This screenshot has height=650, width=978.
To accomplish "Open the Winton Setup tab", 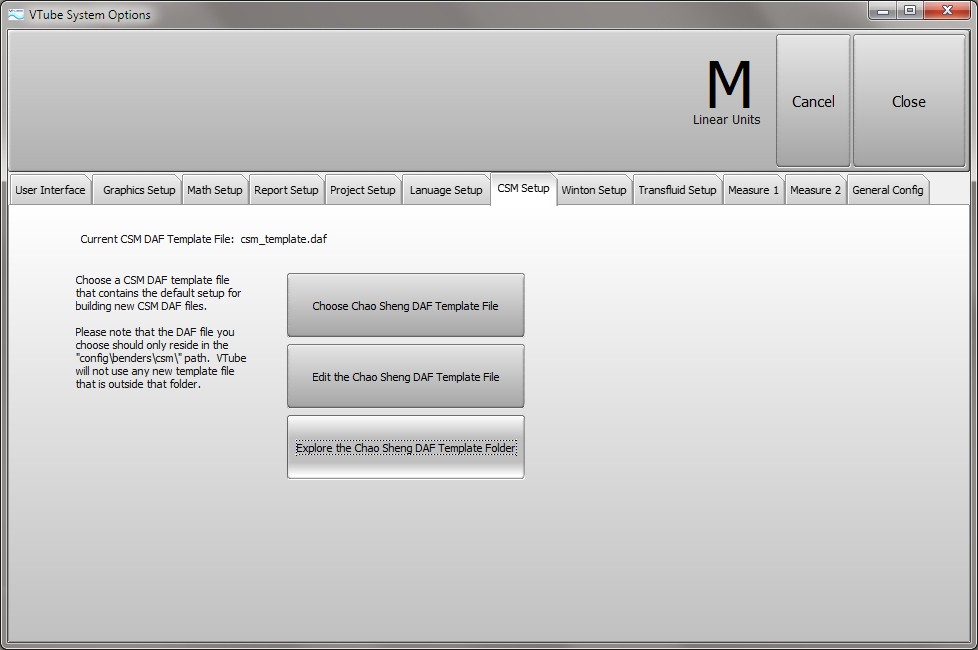I will click(x=593, y=190).
